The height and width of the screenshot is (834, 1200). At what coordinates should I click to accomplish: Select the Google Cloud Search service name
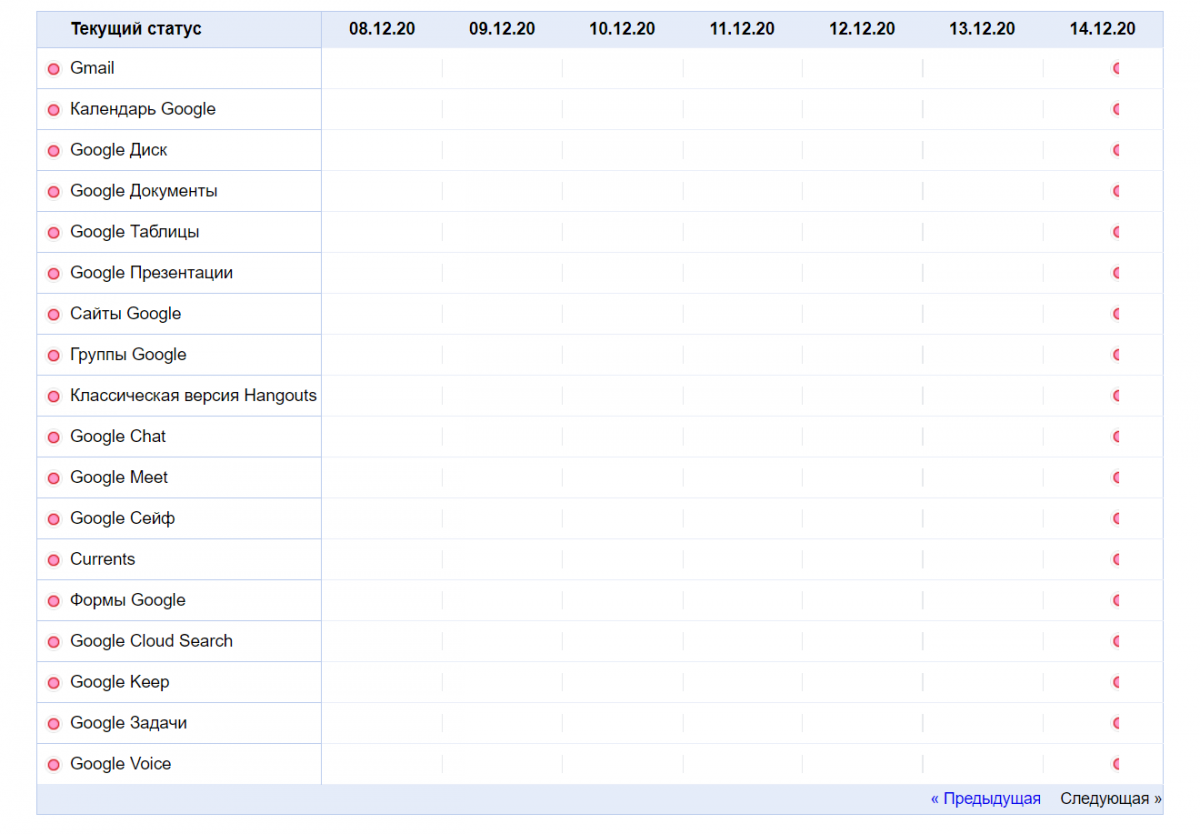click(x=152, y=641)
